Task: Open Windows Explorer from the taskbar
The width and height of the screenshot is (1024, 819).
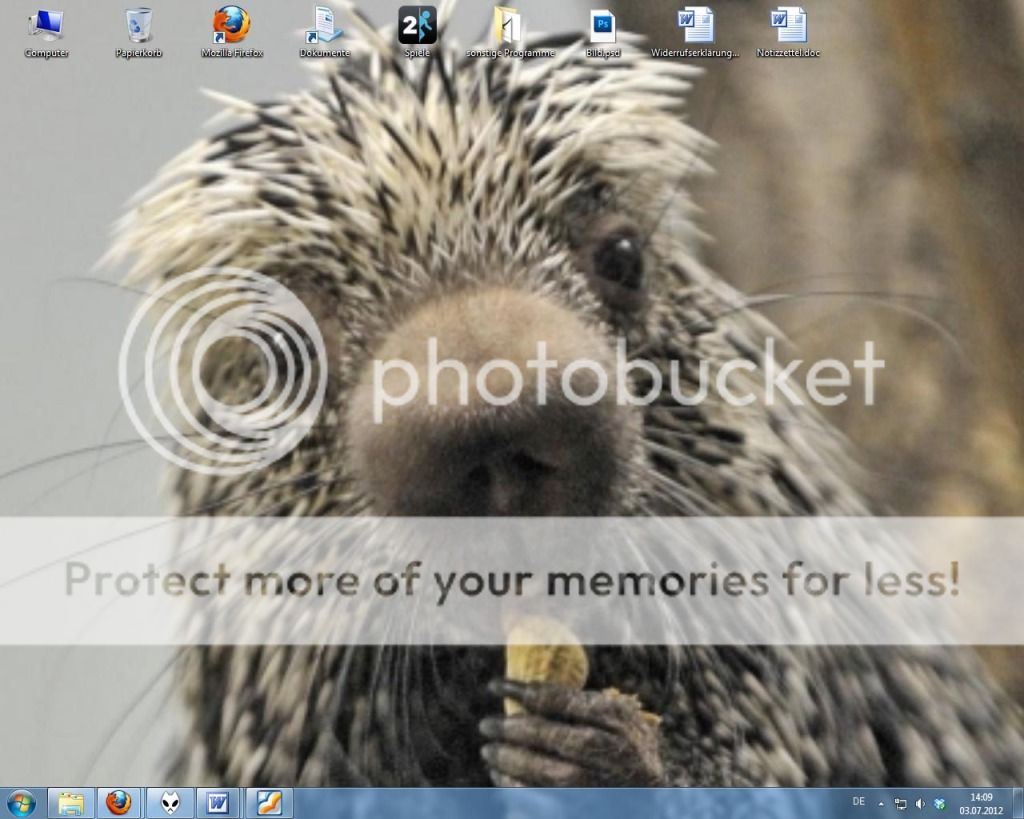Action: 71,803
